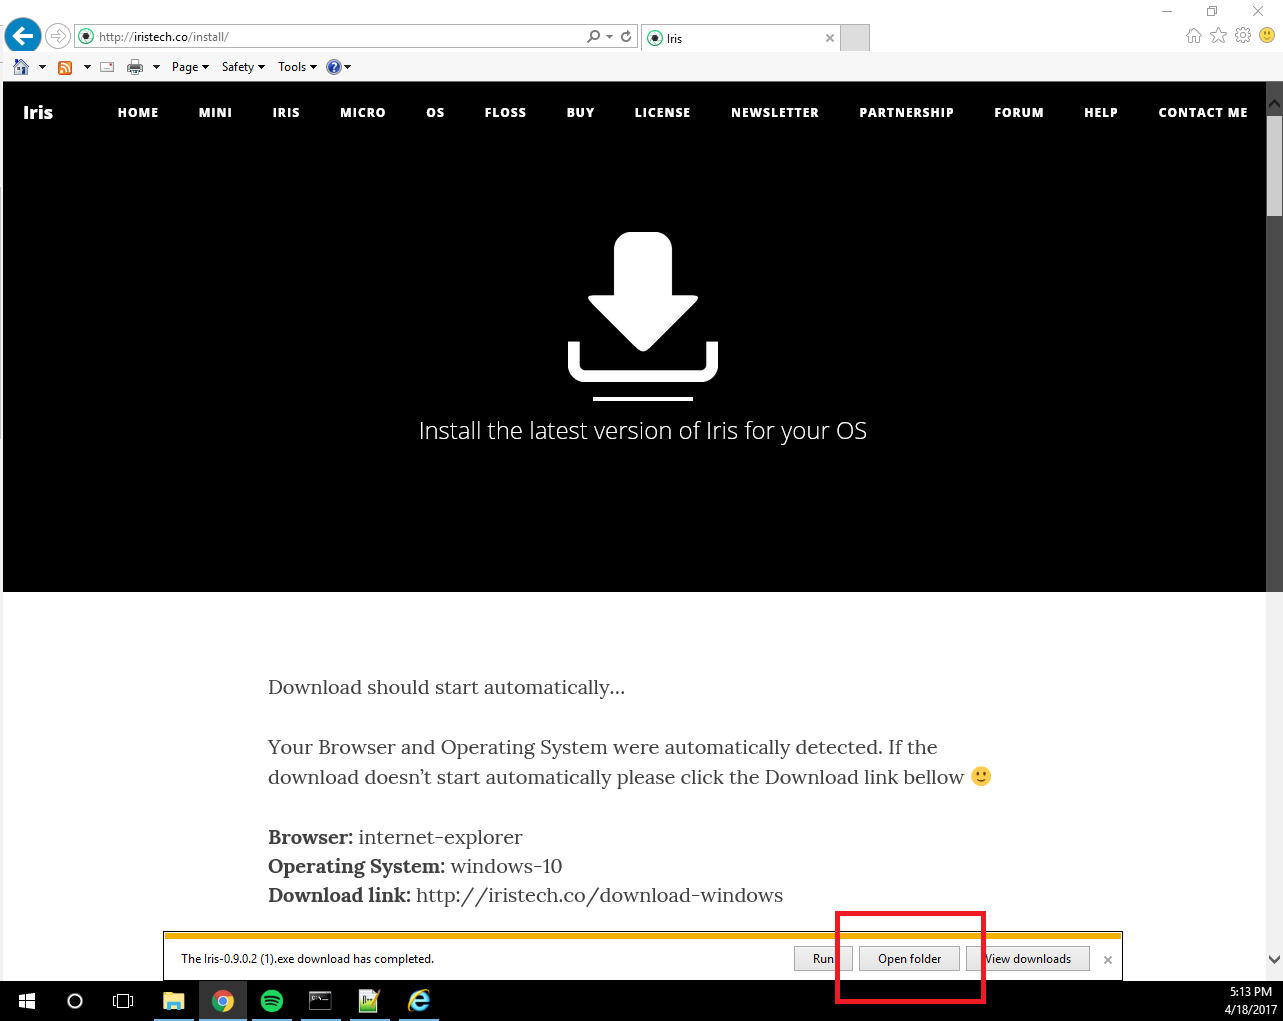Open the MINI nav item
Image resolution: width=1283 pixels, height=1021 pixels.
coord(215,113)
